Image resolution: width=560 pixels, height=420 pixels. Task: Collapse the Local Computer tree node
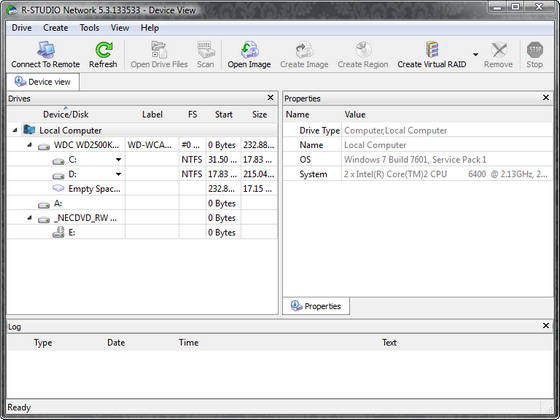coord(15,130)
